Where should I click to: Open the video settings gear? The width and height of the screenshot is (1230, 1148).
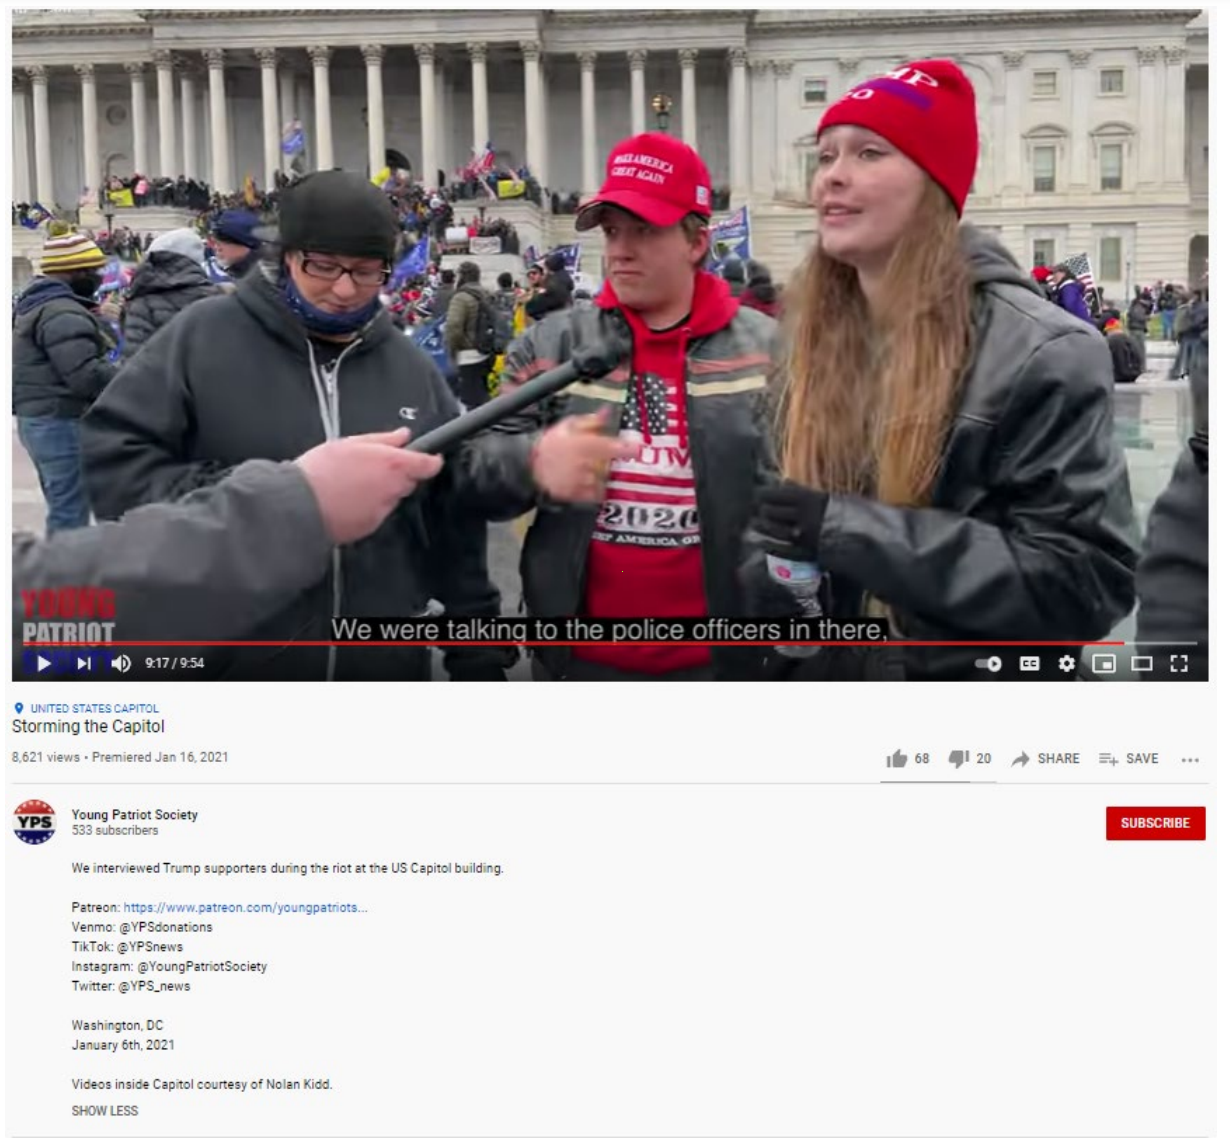tap(1067, 664)
